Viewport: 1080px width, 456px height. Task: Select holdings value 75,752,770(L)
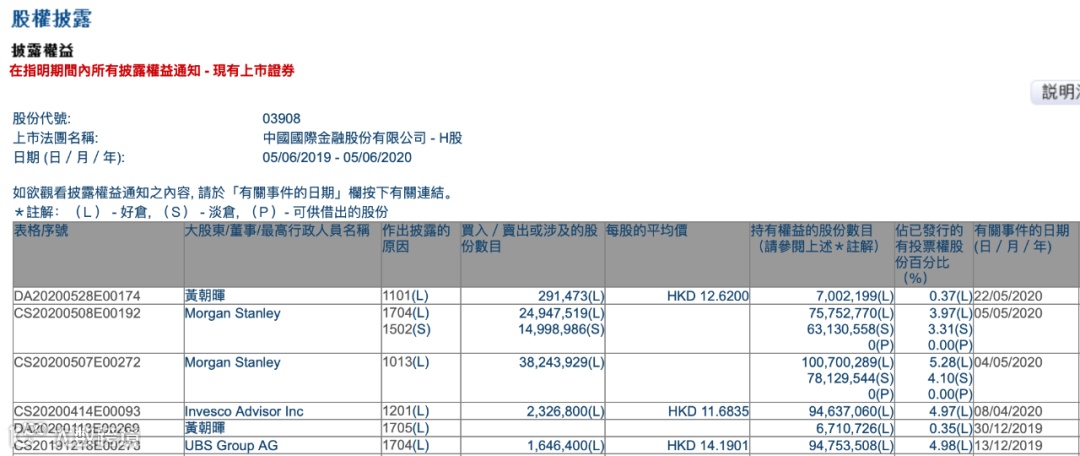coord(849,313)
